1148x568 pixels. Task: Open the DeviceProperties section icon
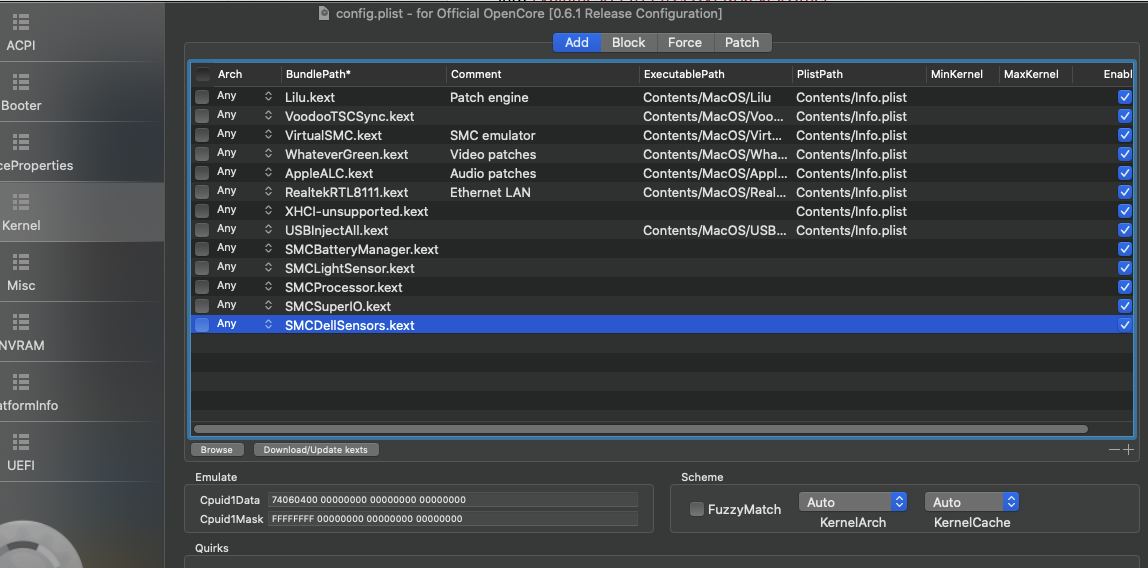(20, 142)
